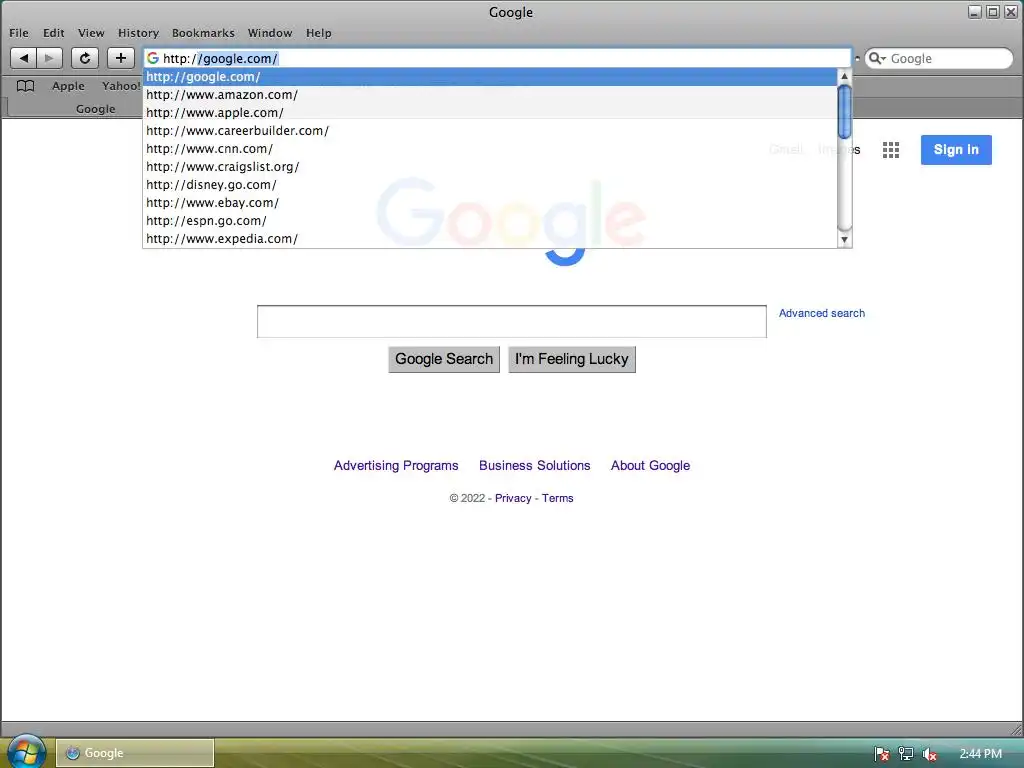Choose http://www.careerbuilder.com/ suggestion
The width and height of the screenshot is (1024, 768).
[x=490, y=131]
